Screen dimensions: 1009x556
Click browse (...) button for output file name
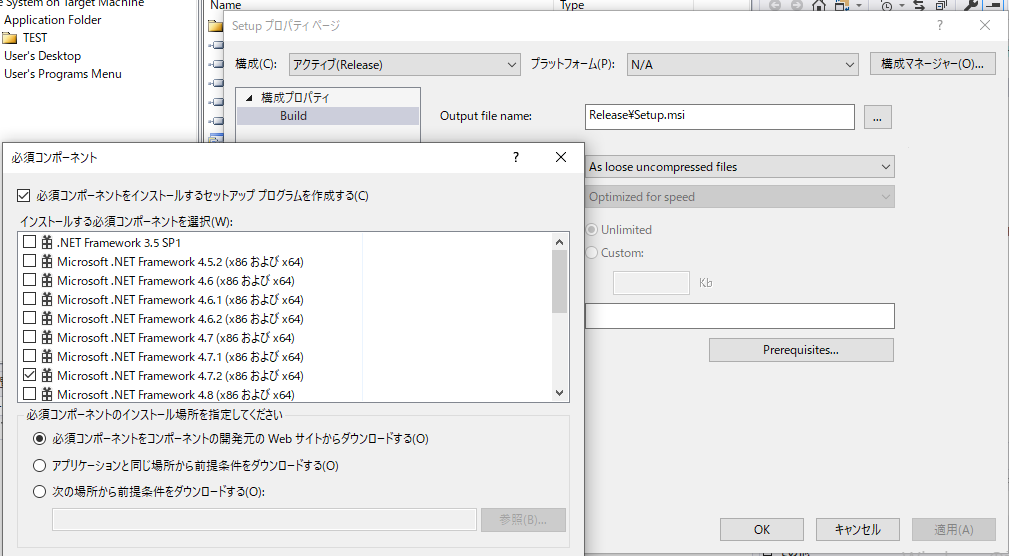[x=878, y=117]
